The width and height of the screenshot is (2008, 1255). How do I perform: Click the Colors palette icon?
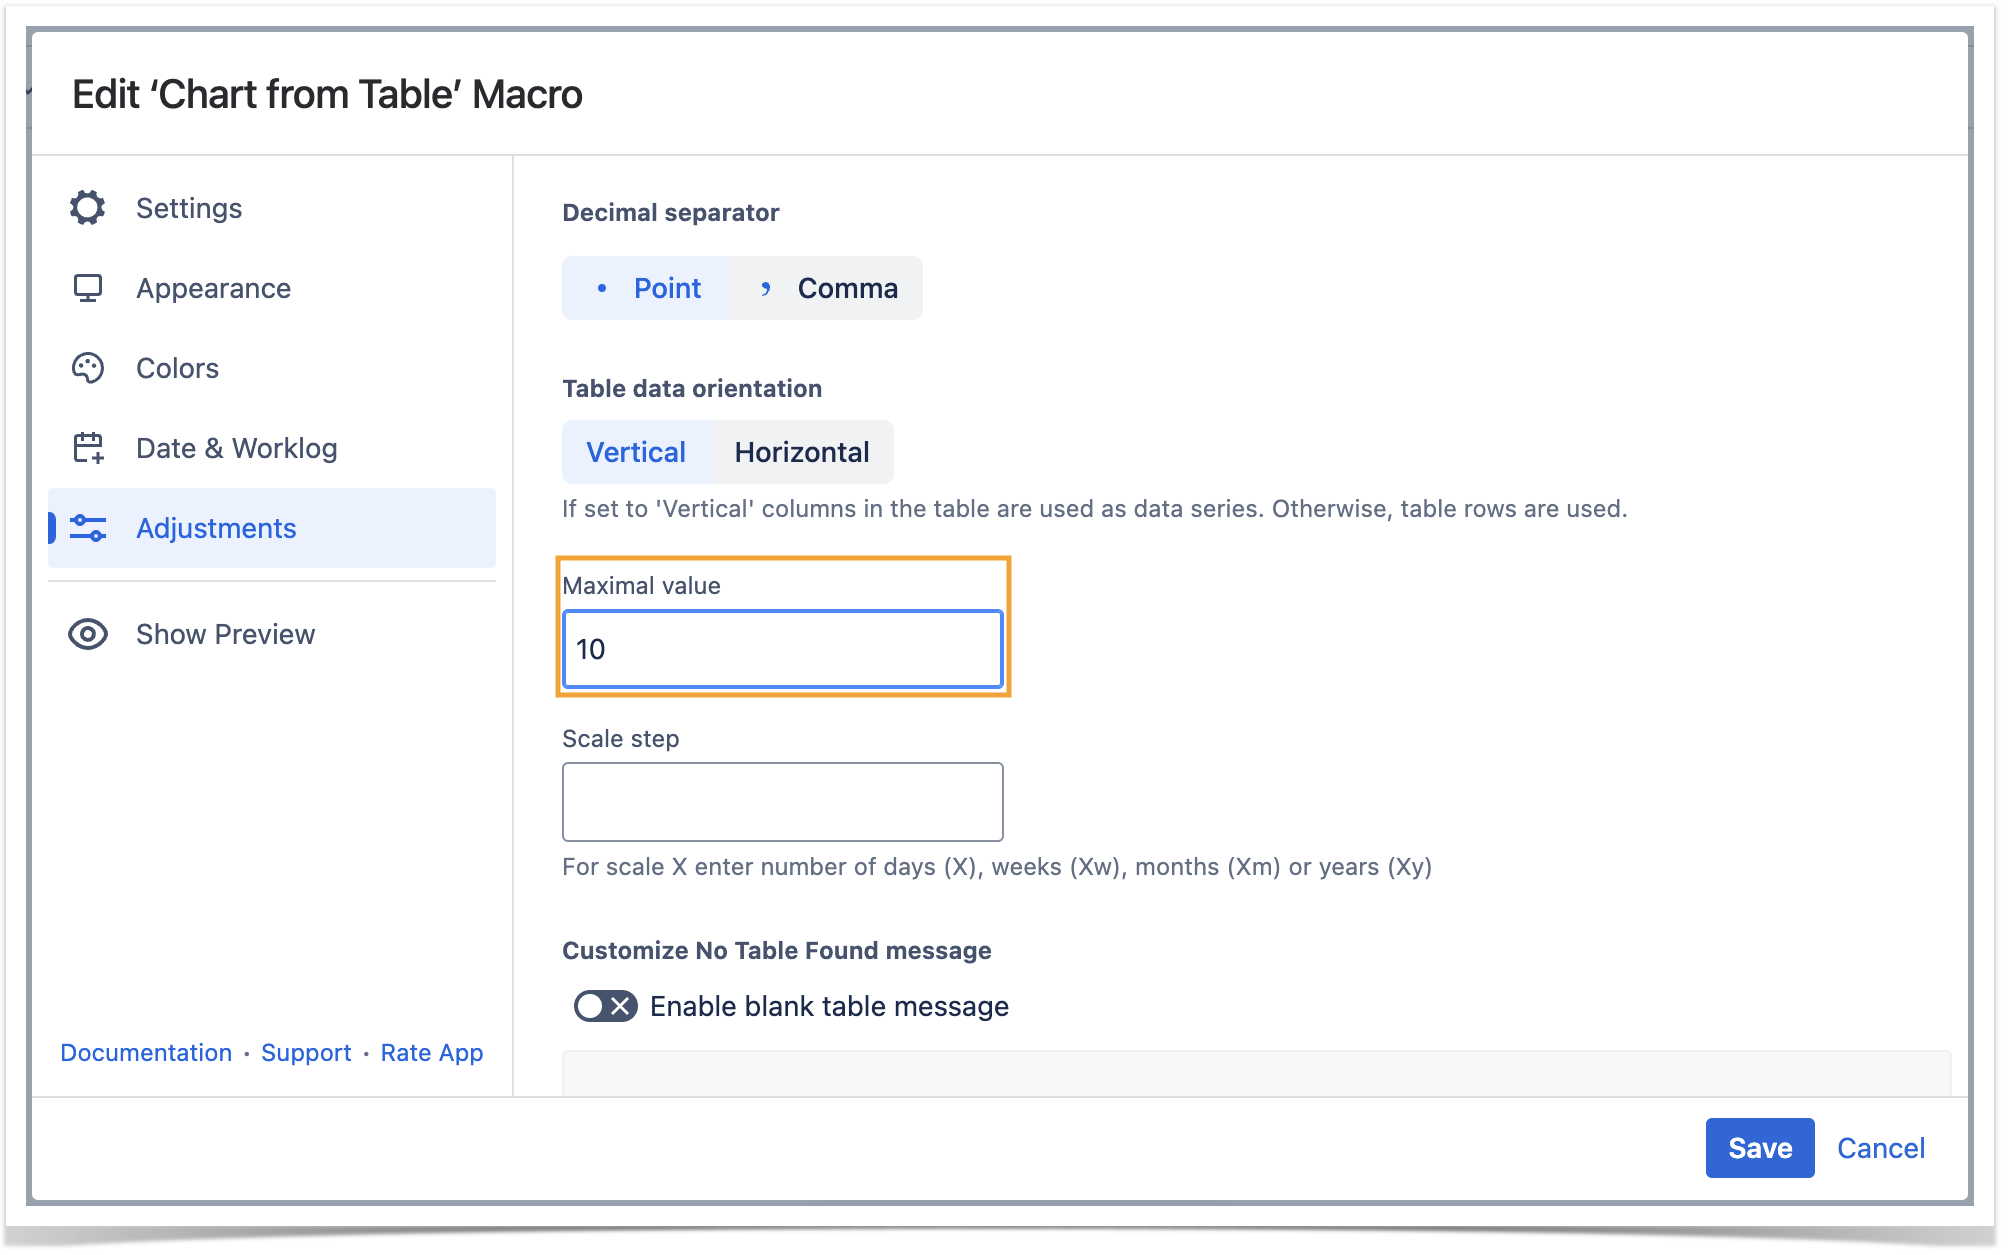[88, 368]
